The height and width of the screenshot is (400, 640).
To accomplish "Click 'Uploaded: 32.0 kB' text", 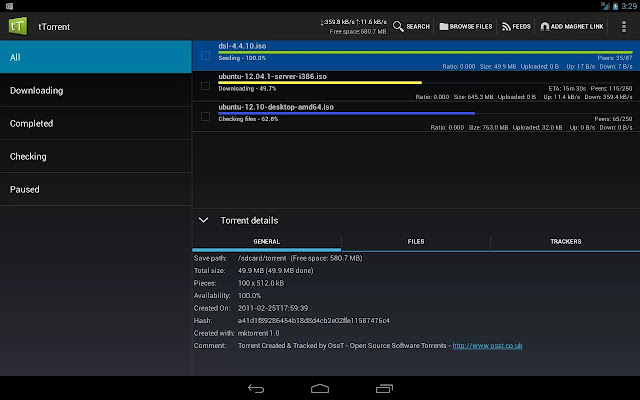I will (x=538, y=128).
